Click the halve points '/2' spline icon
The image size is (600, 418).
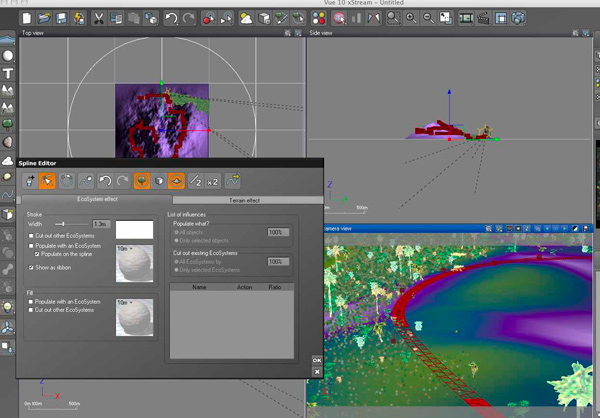[194, 182]
